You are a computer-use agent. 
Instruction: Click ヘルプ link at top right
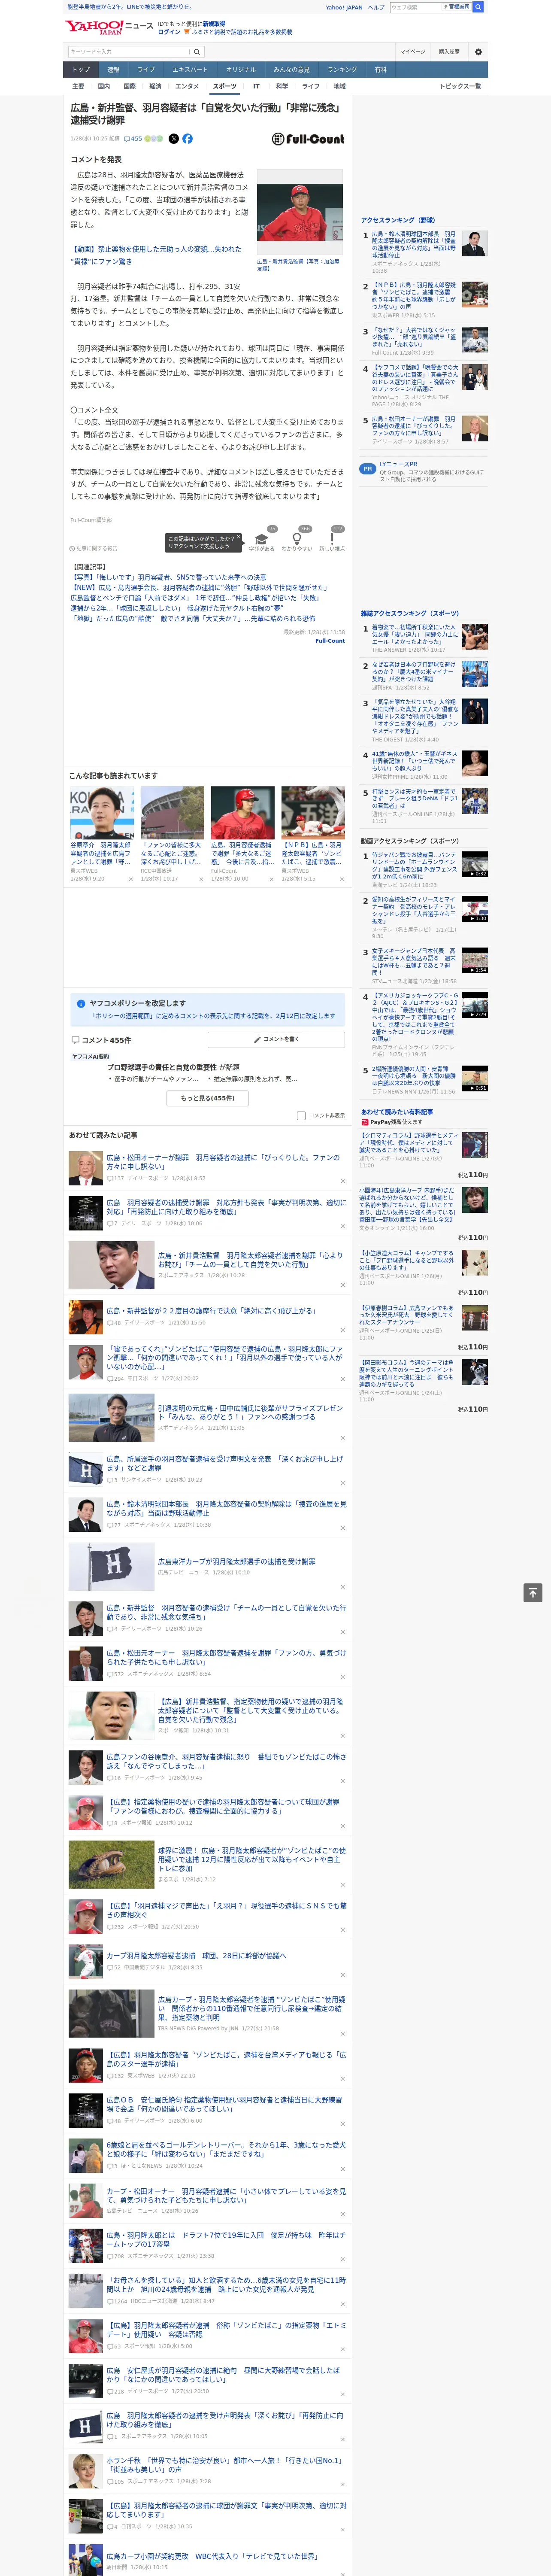(x=375, y=7)
